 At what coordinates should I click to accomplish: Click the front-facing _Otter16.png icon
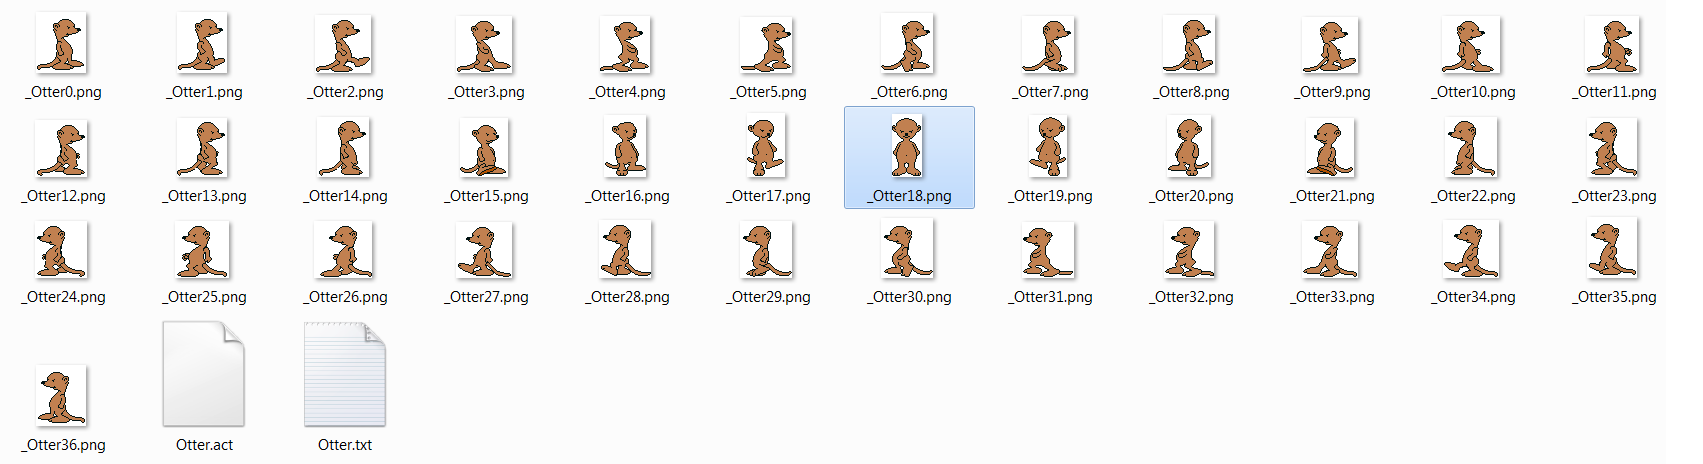coord(626,147)
